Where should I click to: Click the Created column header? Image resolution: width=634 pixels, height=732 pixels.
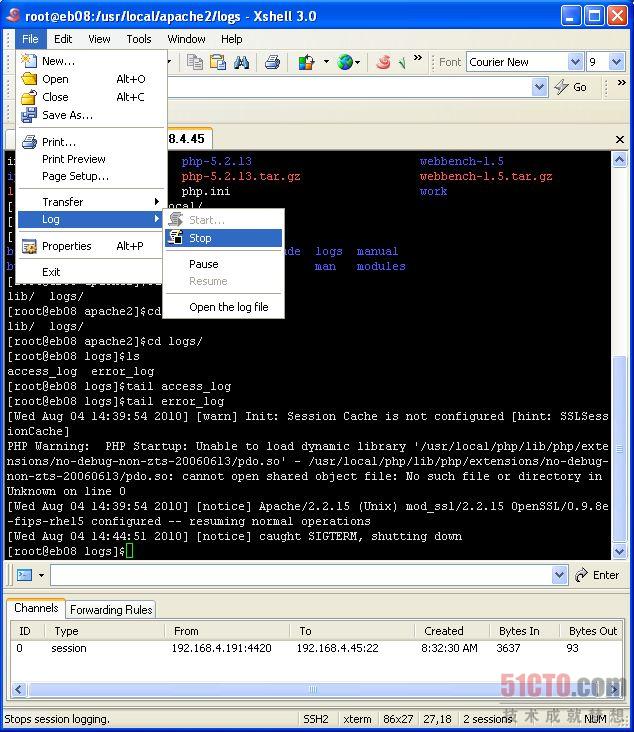coord(451,631)
